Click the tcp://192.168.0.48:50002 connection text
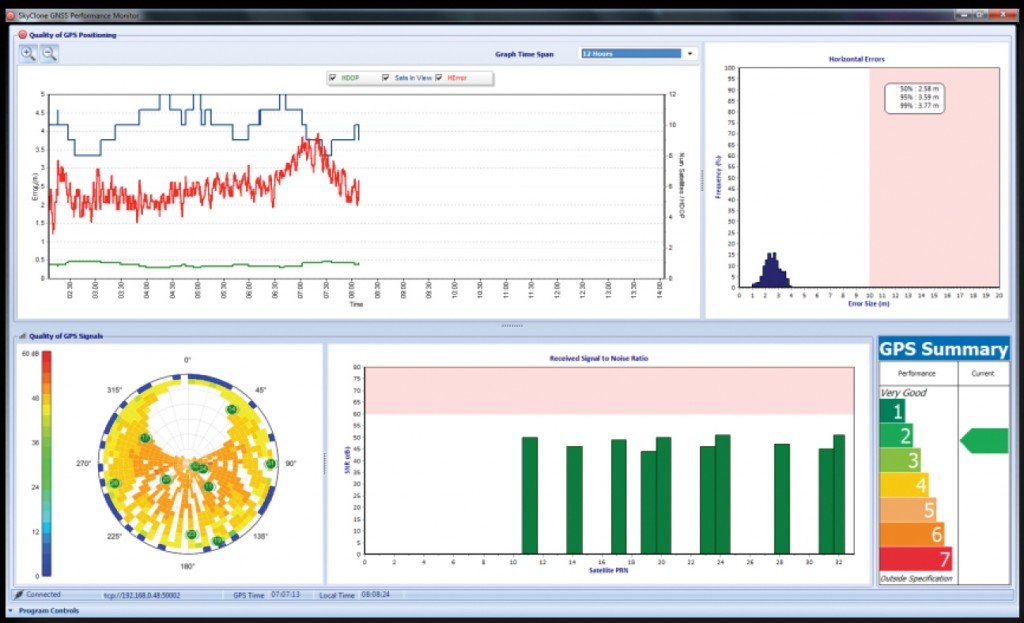Screen dimensions: 1024x623 [x=144, y=594]
